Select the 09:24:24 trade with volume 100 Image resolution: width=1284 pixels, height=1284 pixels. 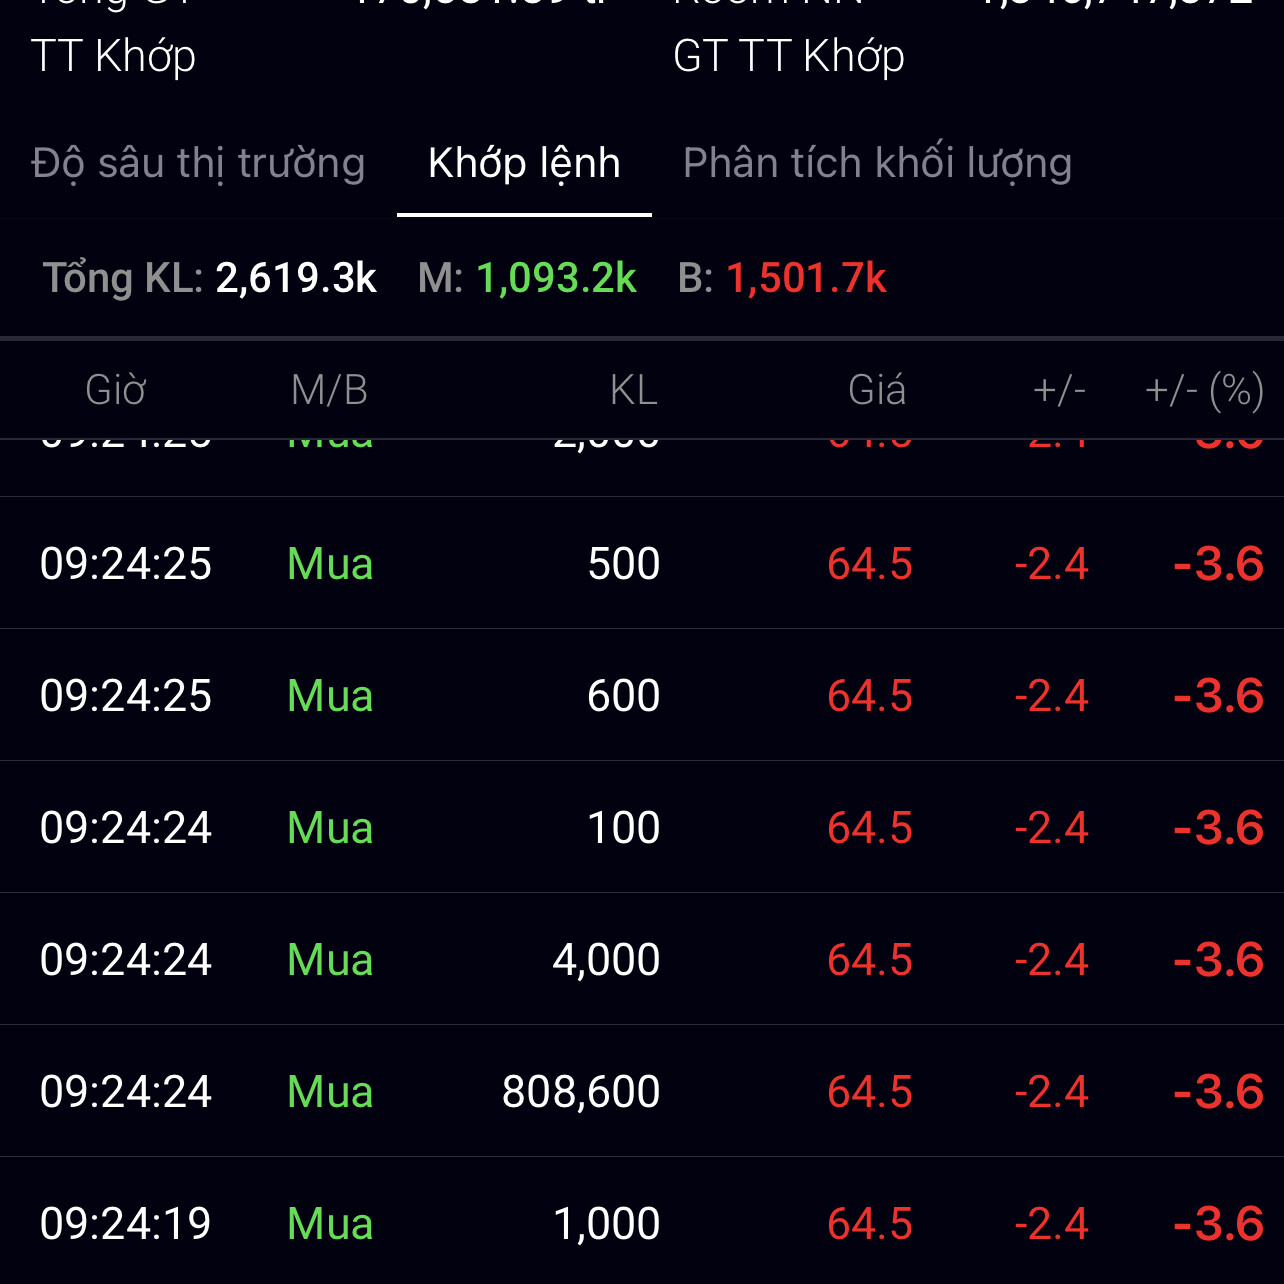pos(642,828)
